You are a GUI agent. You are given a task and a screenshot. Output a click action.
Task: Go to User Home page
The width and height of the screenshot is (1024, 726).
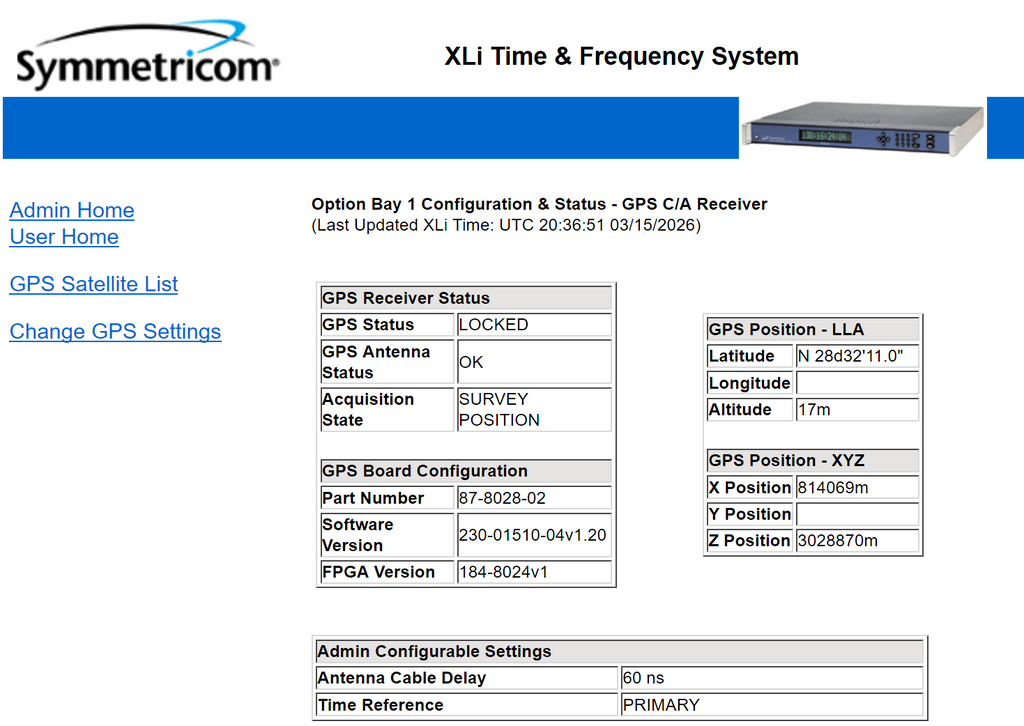pyautogui.click(x=64, y=237)
